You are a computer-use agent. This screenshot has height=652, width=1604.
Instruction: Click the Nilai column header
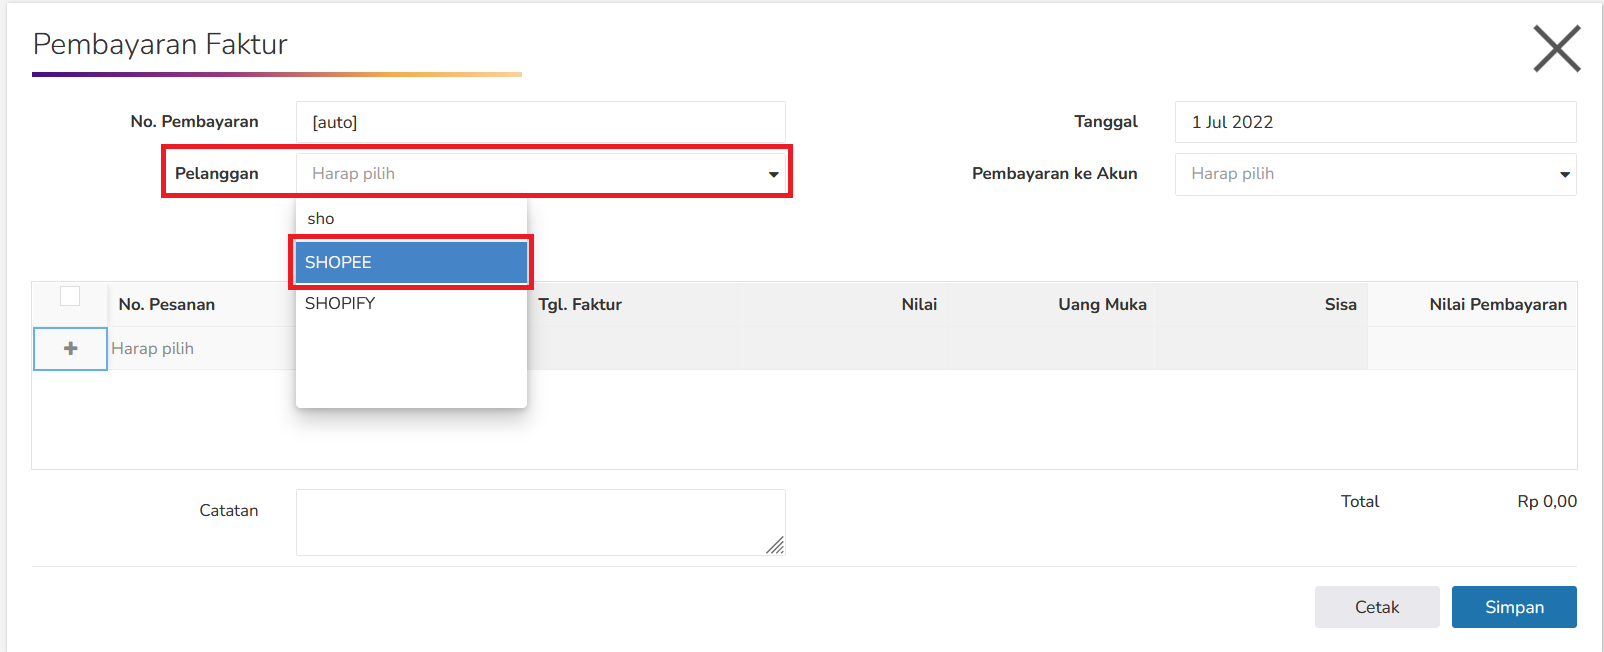point(919,304)
